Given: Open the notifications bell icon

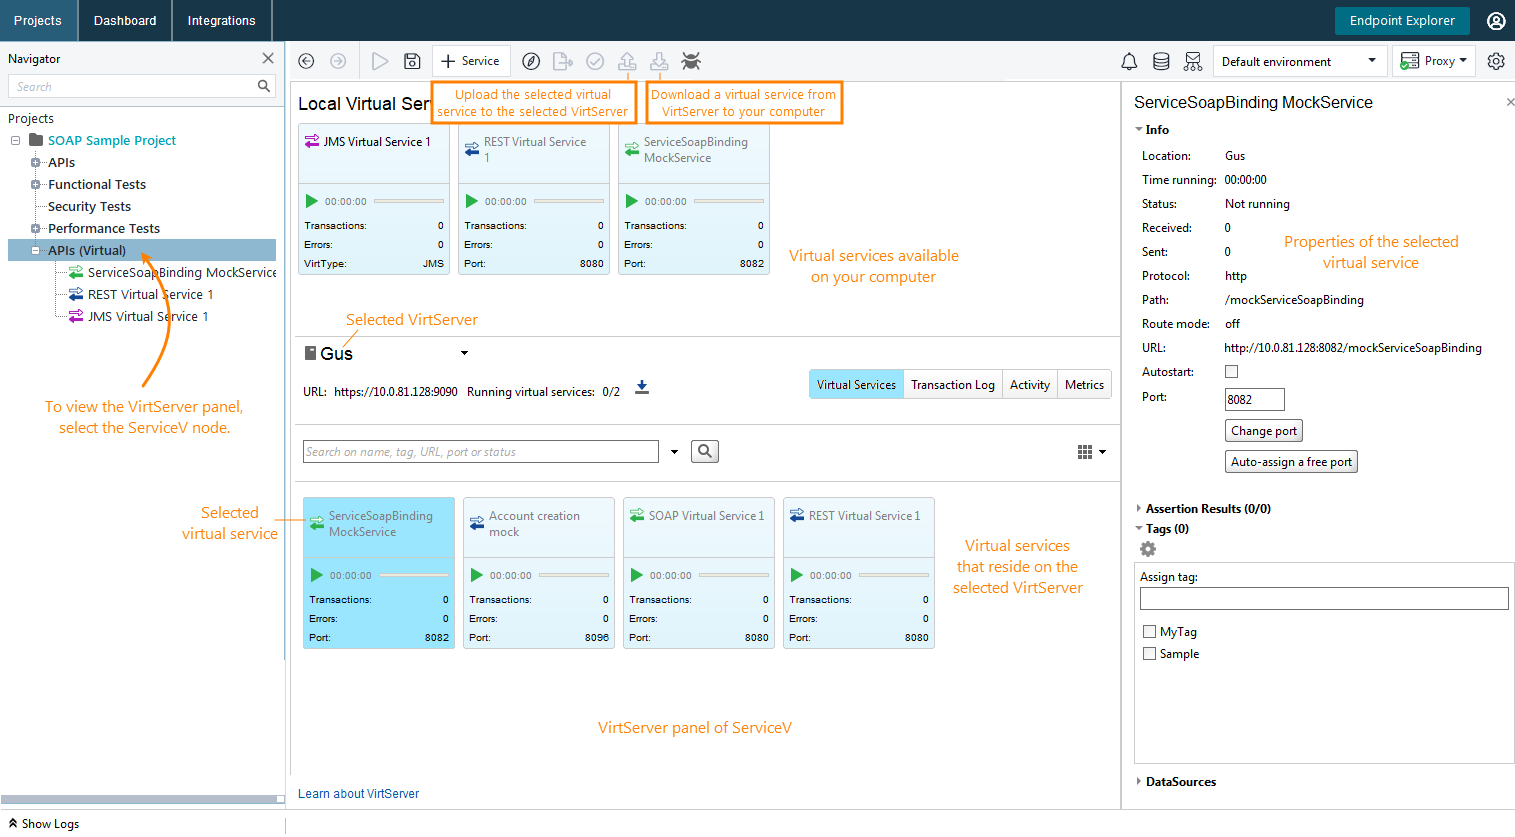Looking at the screenshot, I should click(1129, 60).
